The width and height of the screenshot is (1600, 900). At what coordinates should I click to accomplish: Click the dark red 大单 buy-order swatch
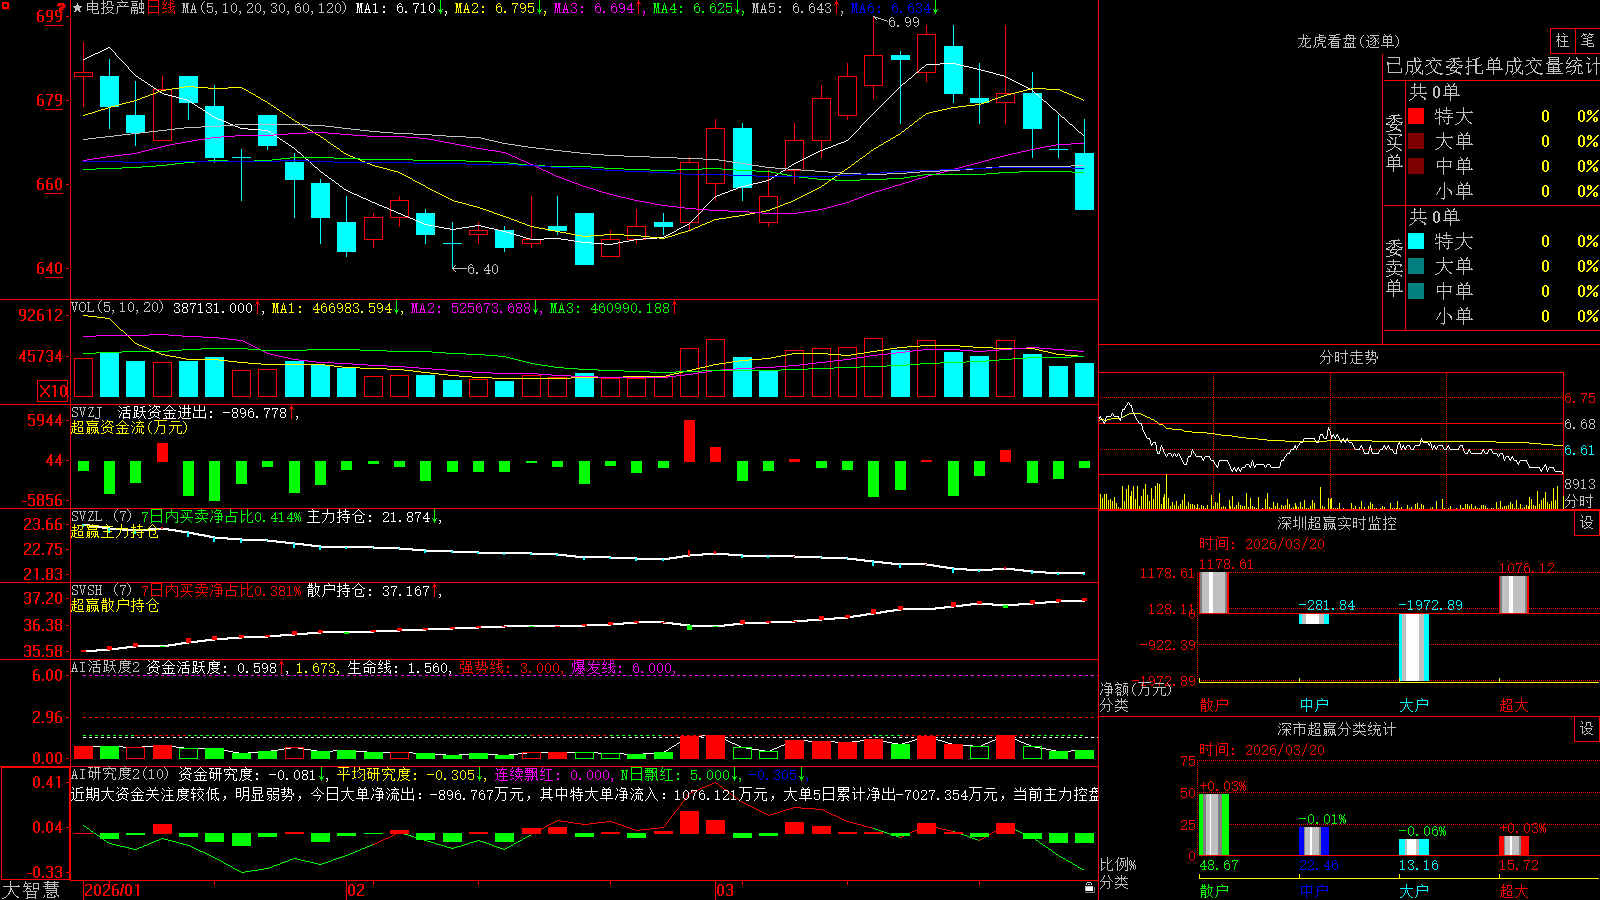coord(1416,141)
